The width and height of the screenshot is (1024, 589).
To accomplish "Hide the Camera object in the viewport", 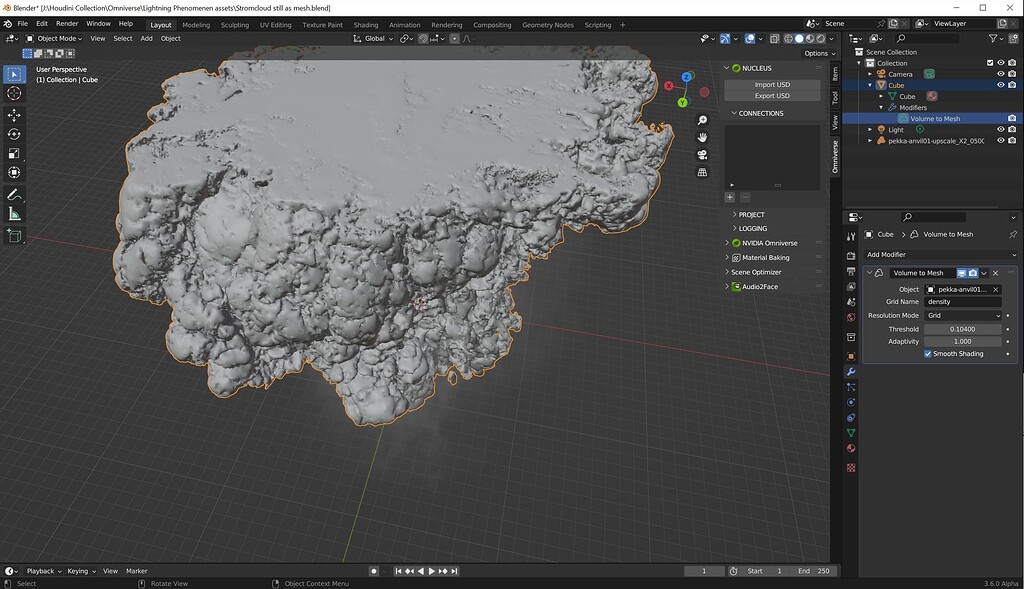I will pyautogui.click(x=1001, y=74).
